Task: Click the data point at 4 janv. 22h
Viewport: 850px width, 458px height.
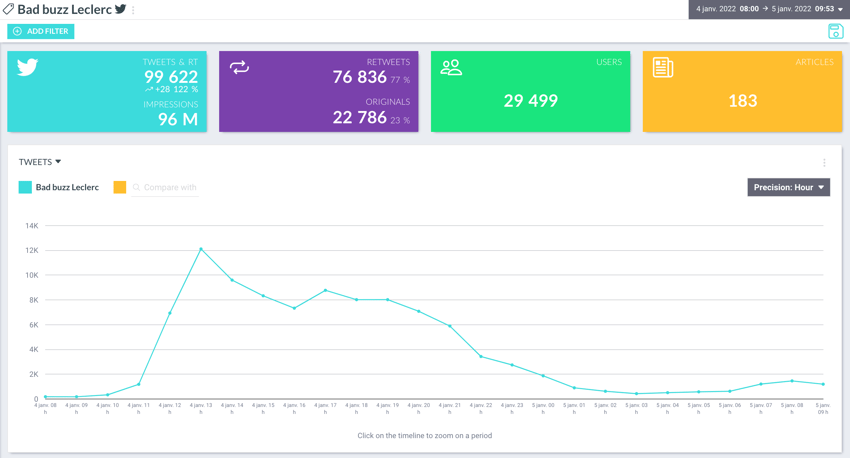Action: click(x=481, y=356)
